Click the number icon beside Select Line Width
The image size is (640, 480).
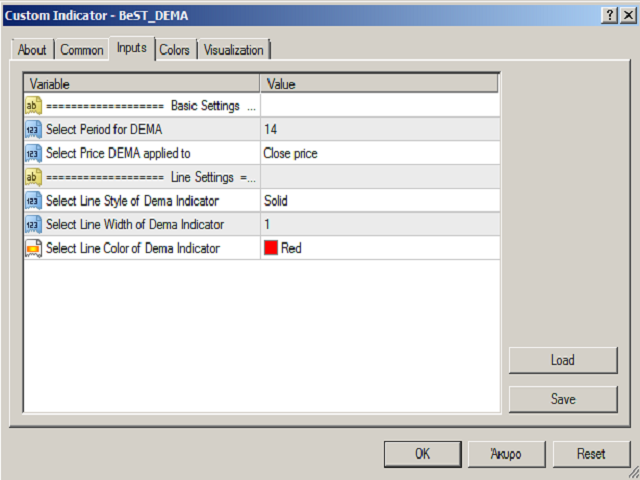tap(33, 224)
